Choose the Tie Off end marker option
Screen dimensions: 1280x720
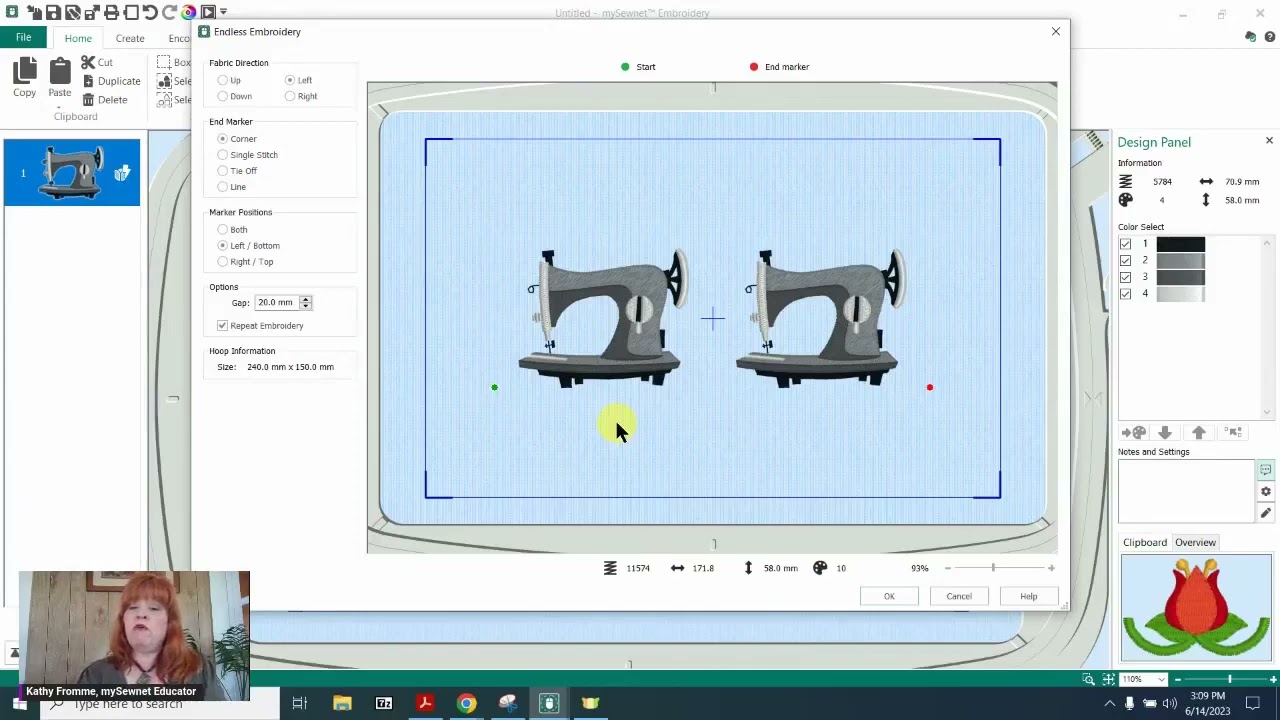coord(223,171)
